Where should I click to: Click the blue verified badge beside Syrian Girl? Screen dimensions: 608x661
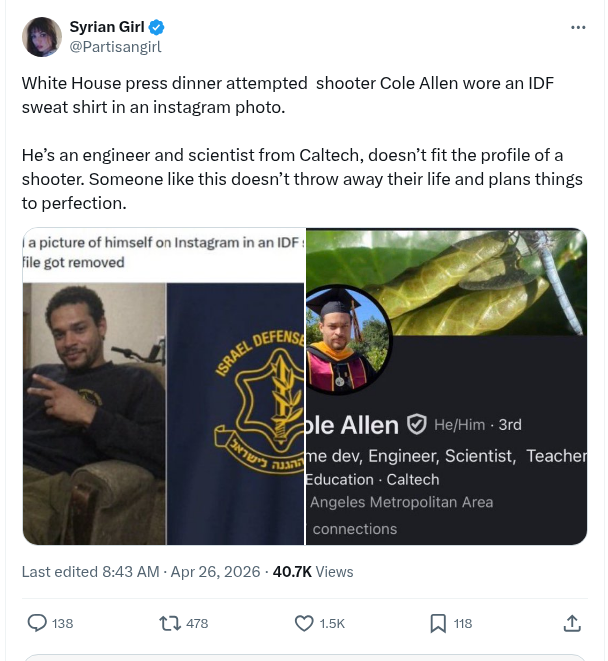(158, 27)
